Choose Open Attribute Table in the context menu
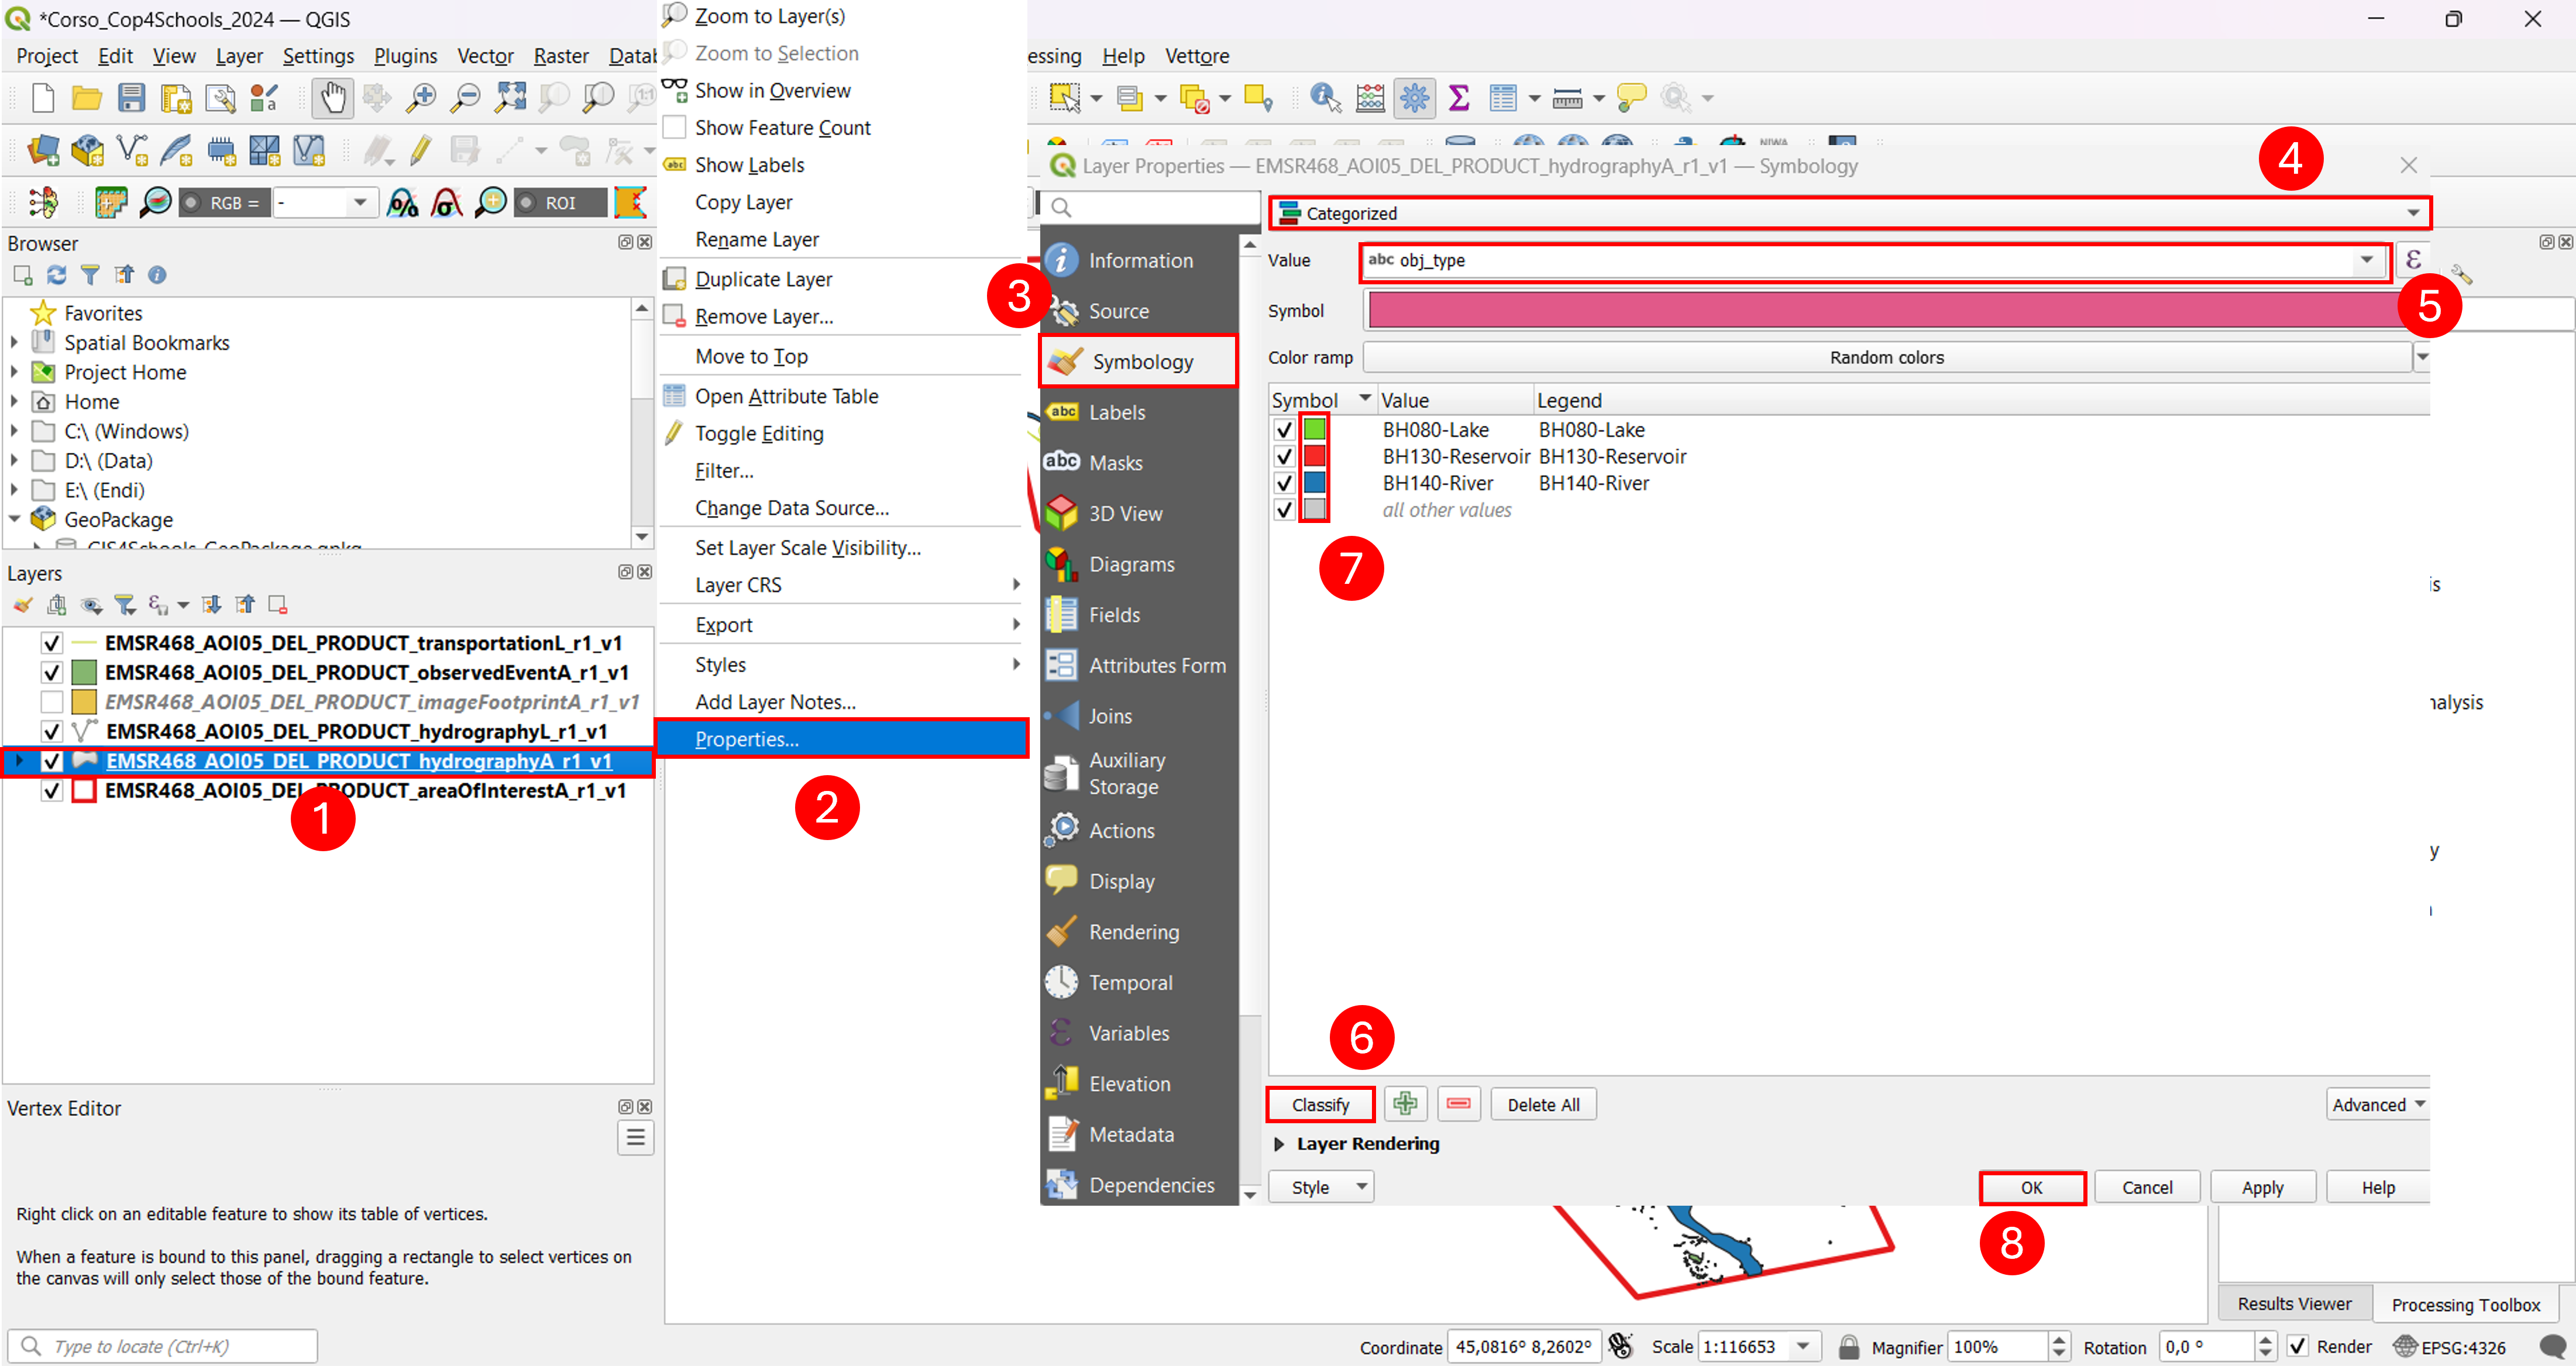This screenshot has width=2576, height=1366. coord(786,396)
